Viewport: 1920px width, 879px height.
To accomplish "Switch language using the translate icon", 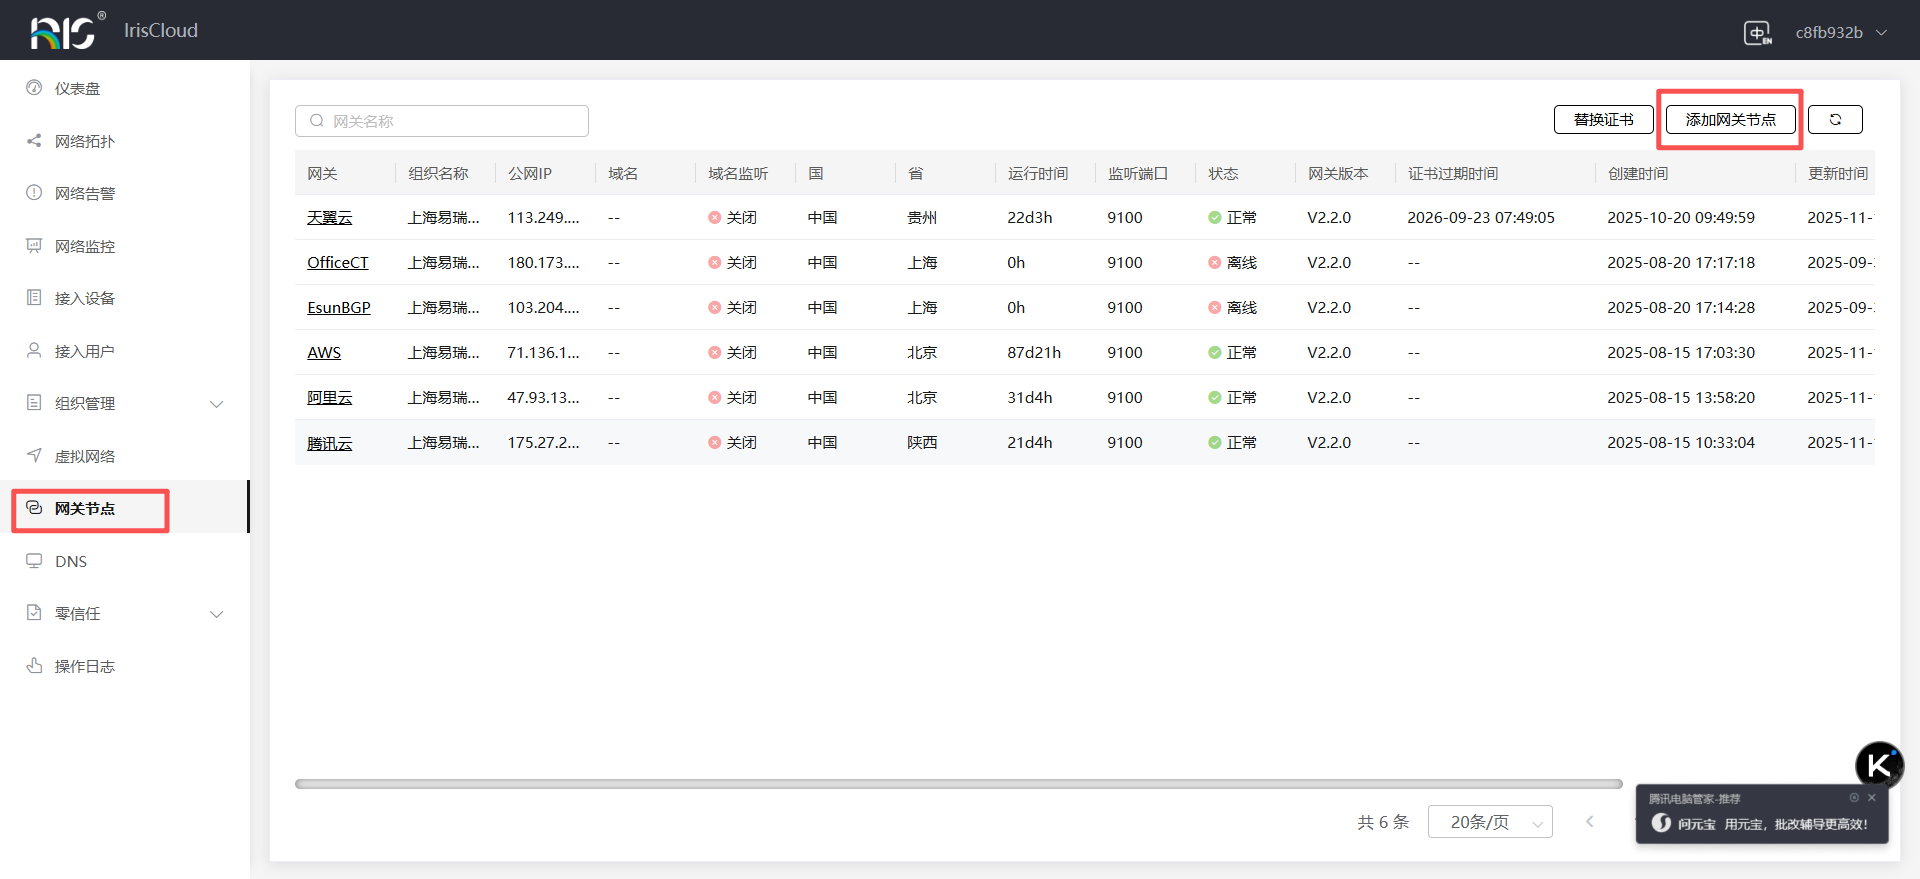I will click(1757, 32).
